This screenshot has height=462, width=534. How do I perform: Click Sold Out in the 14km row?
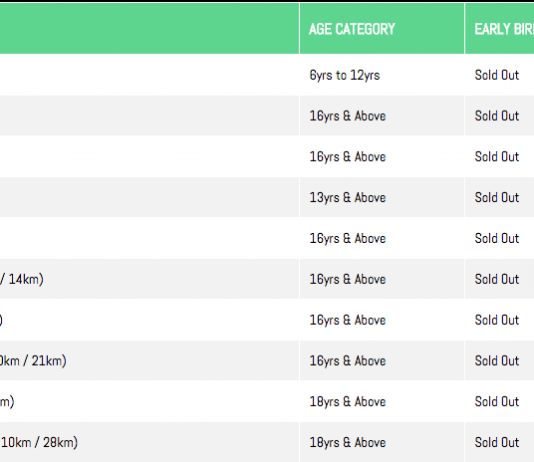497,279
